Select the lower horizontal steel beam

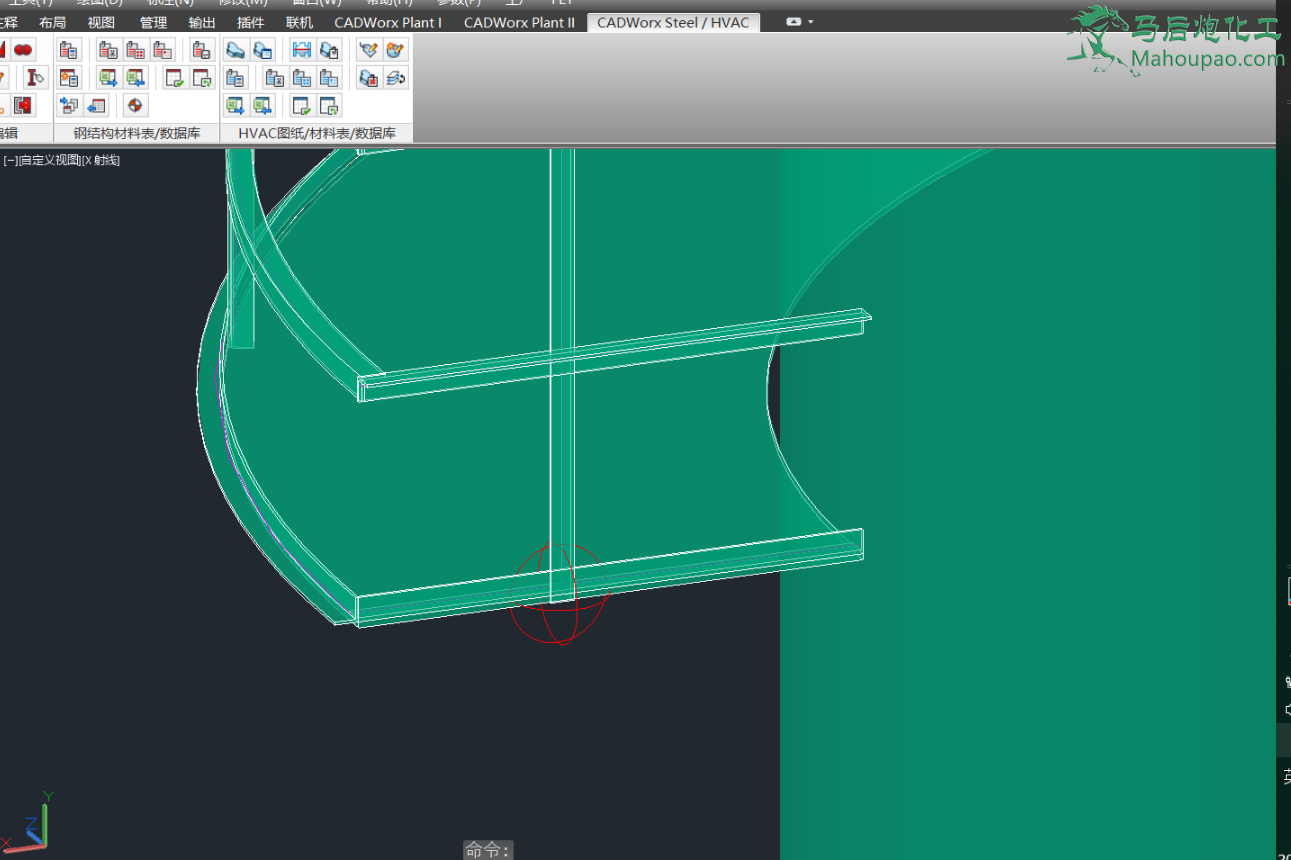click(x=610, y=578)
